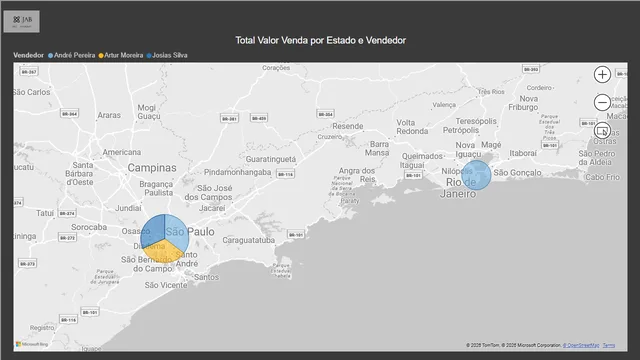Click the Tatuí label
Screen dimensions: 640x360
[45, 213]
